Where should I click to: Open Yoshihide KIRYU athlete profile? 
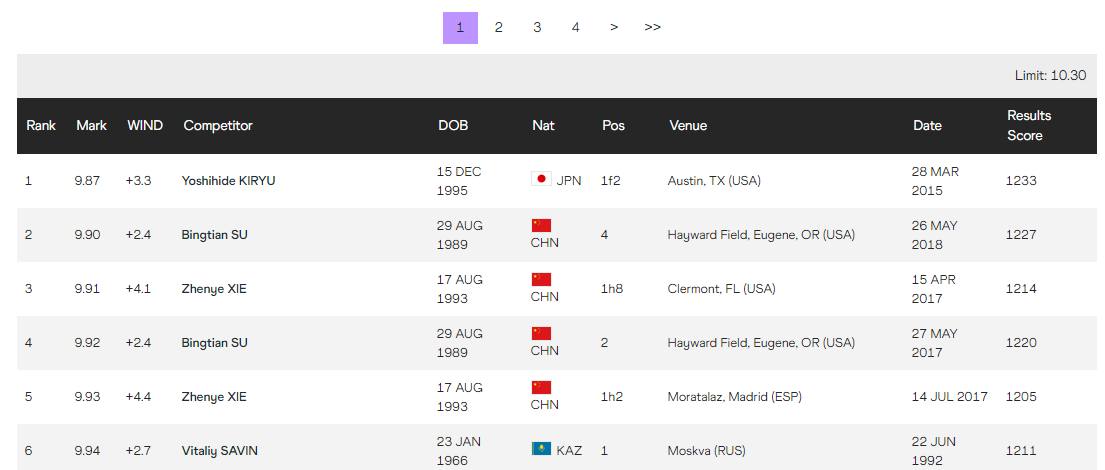click(228, 180)
